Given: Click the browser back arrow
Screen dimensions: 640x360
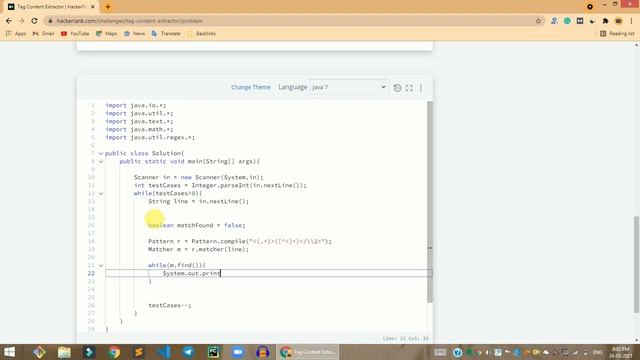Looking at the screenshot, I should click(x=9, y=21).
